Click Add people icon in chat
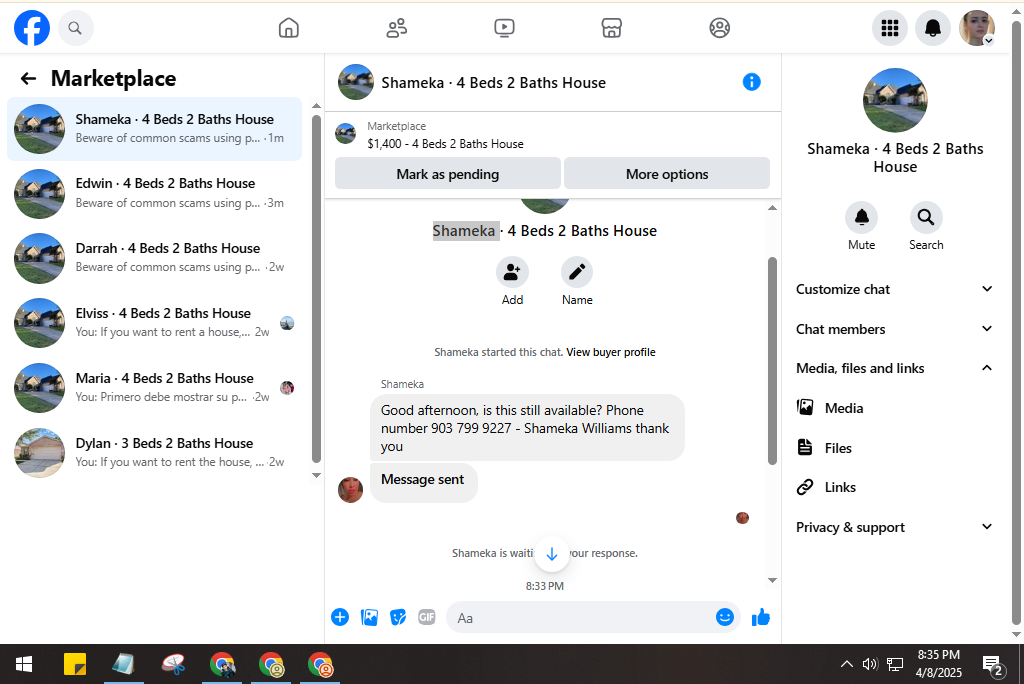This screenshot has height=684, width=1024. click(512, 272)
